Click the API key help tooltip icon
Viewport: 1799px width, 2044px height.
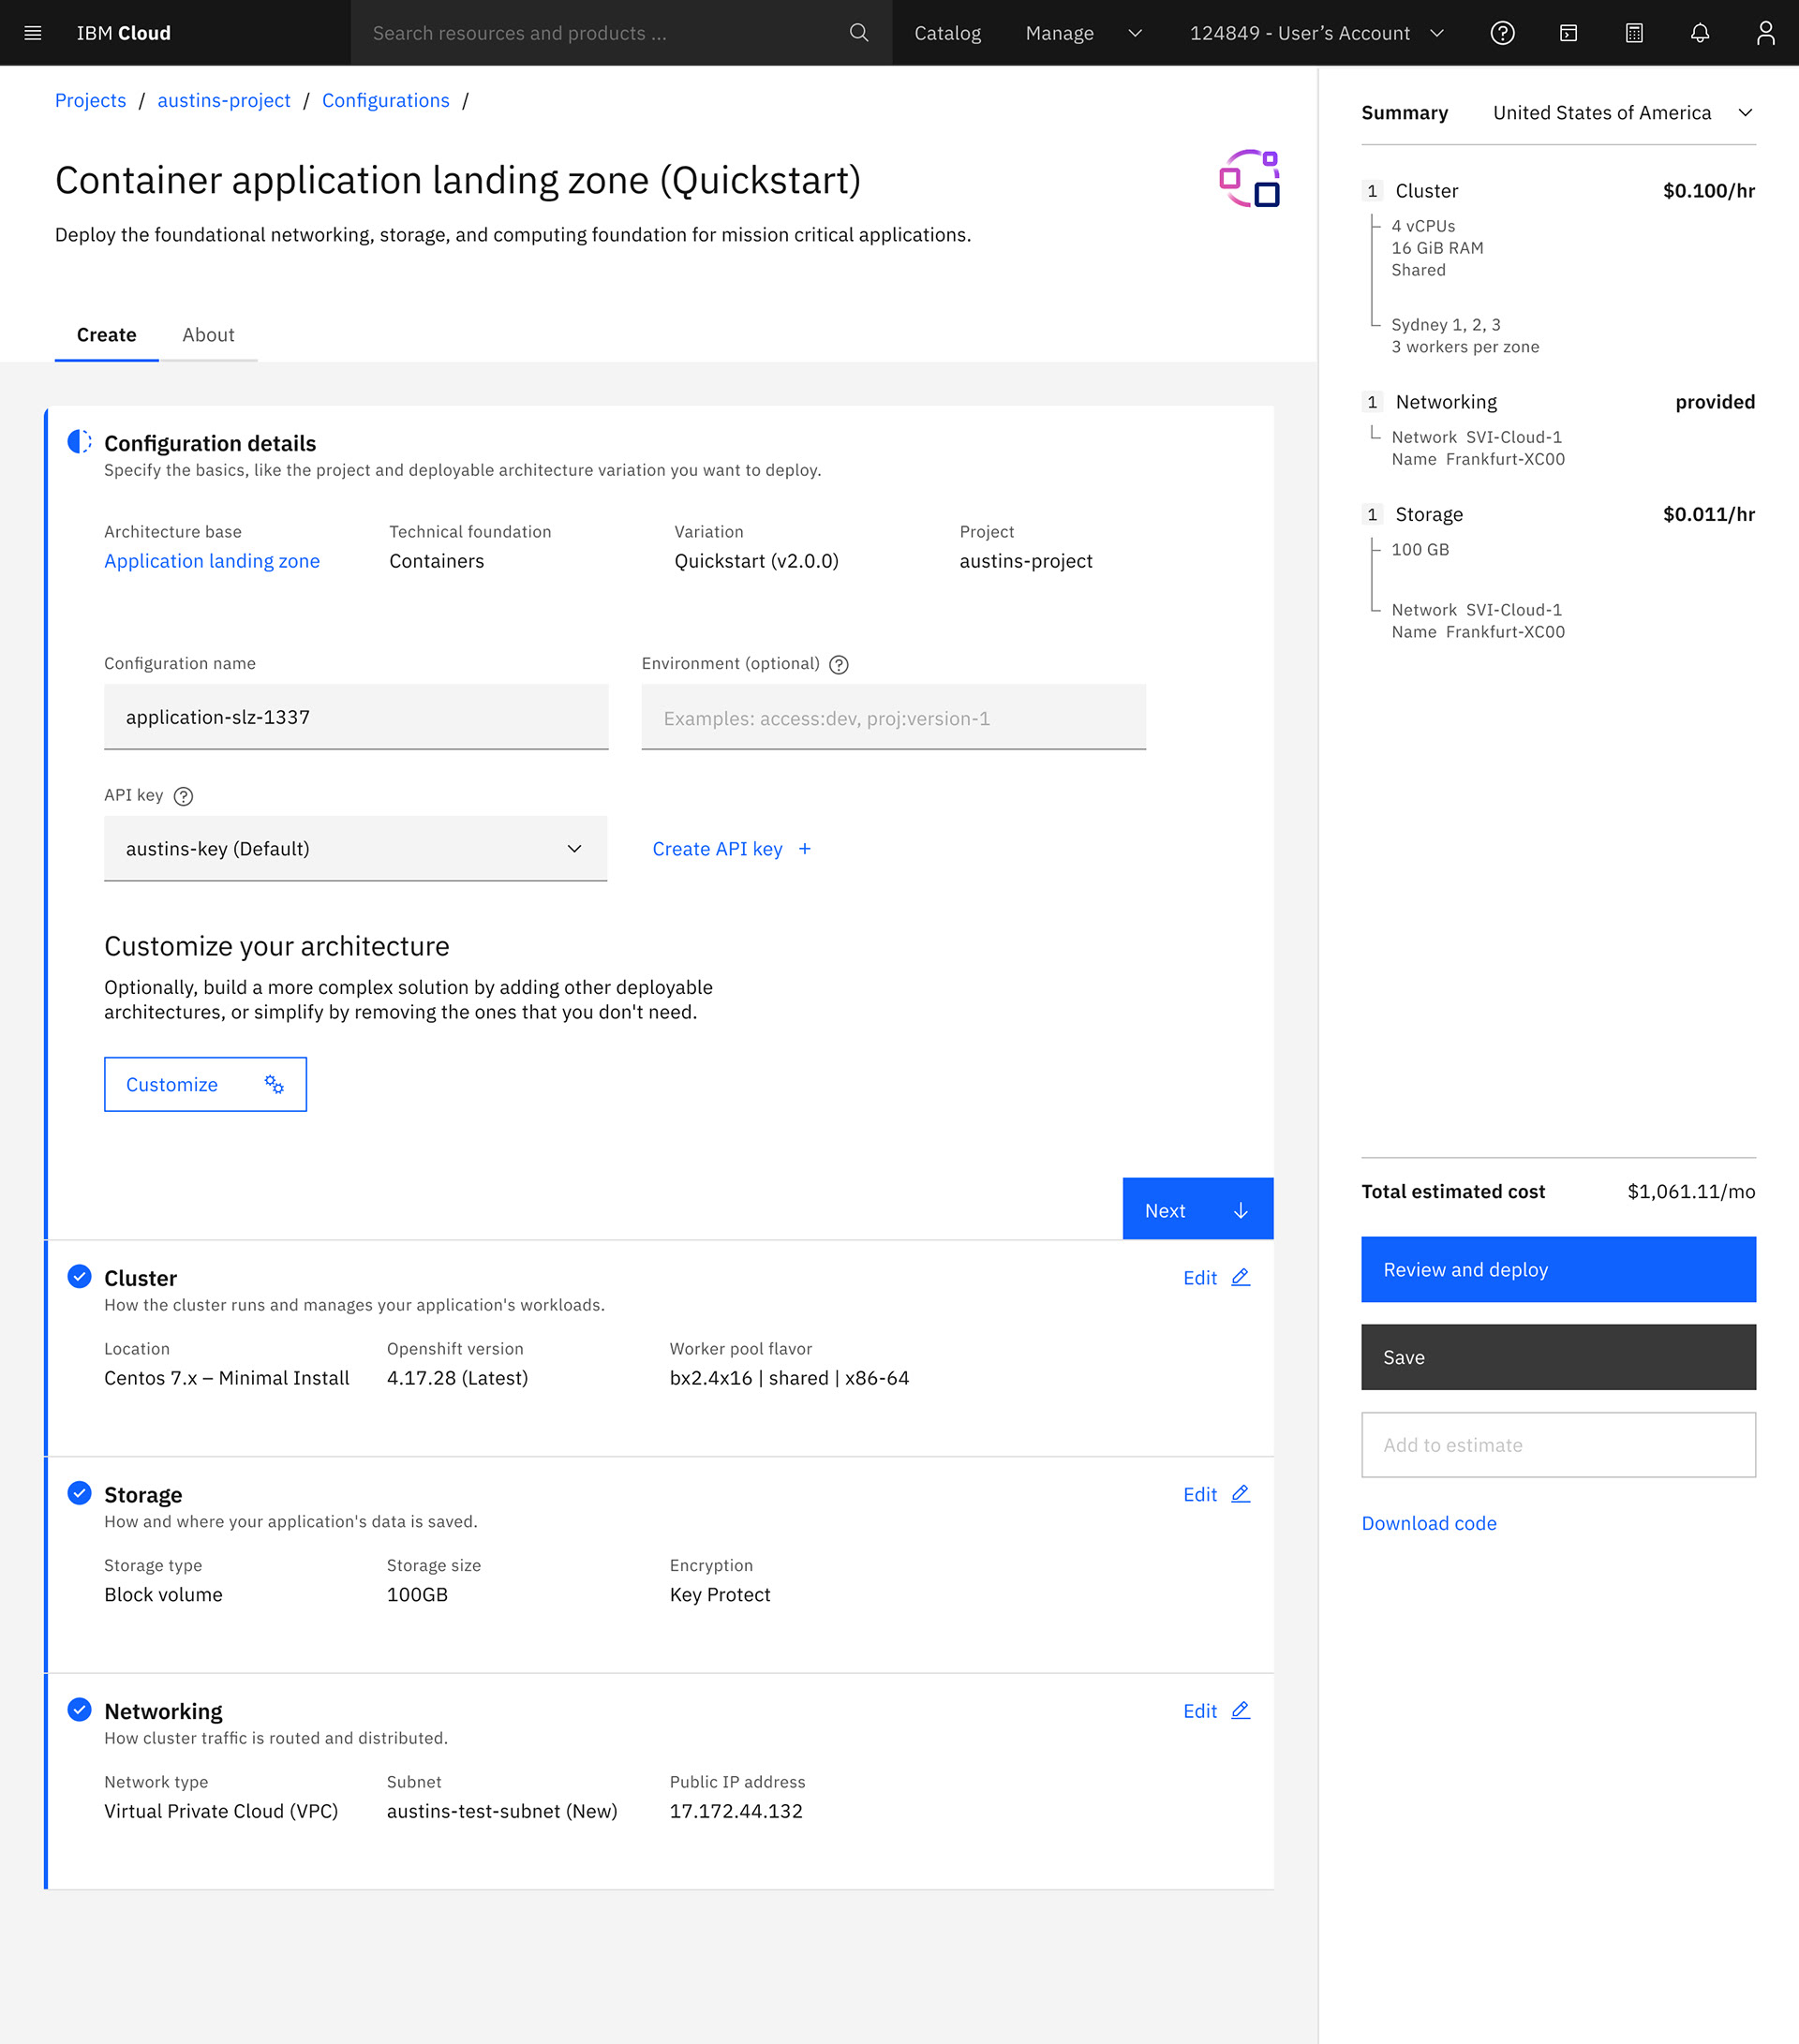(x=183, y=797)
